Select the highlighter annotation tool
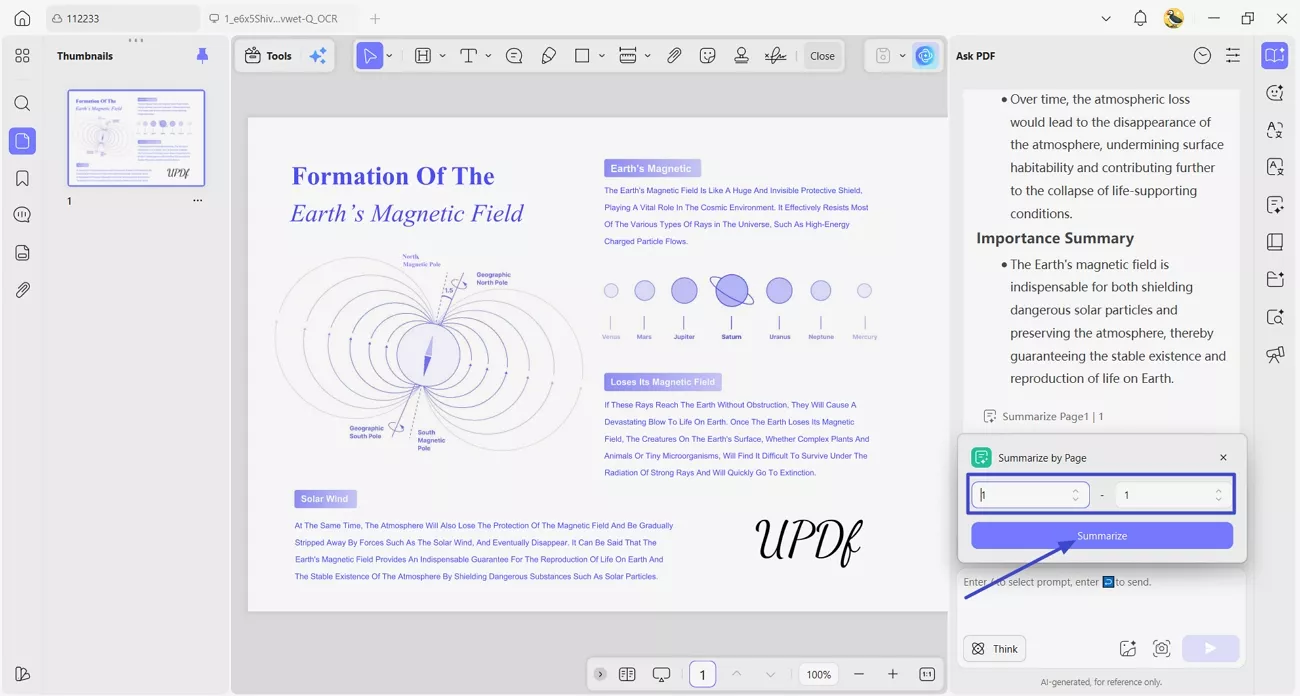 [x=548, y=55]
